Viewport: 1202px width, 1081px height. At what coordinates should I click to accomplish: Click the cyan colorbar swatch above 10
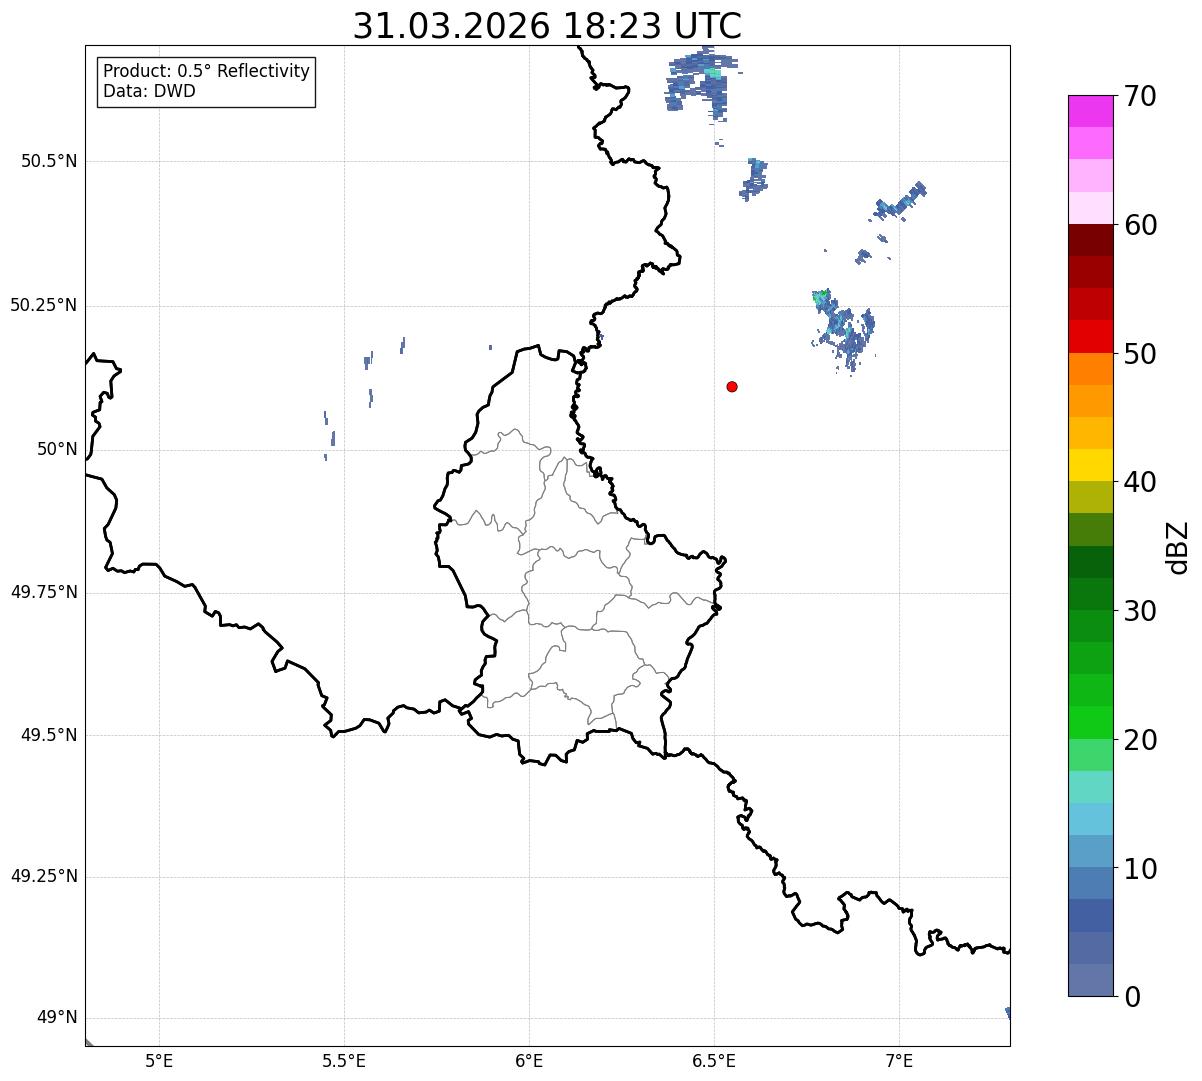pyautogui.click(x=1090, y=819)
